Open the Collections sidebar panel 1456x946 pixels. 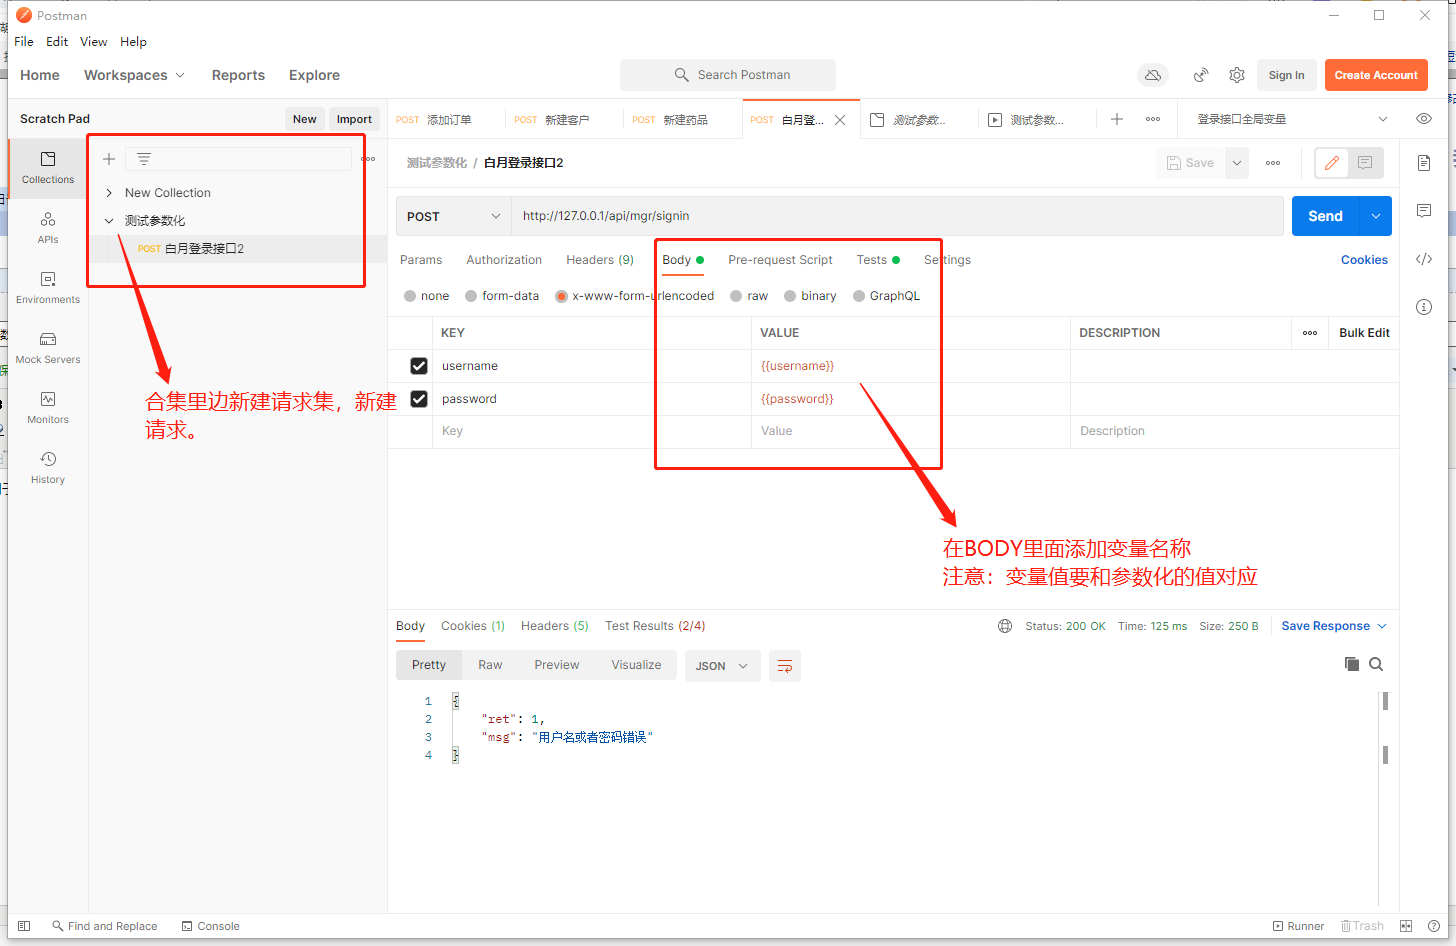click(x=48, y=167)
